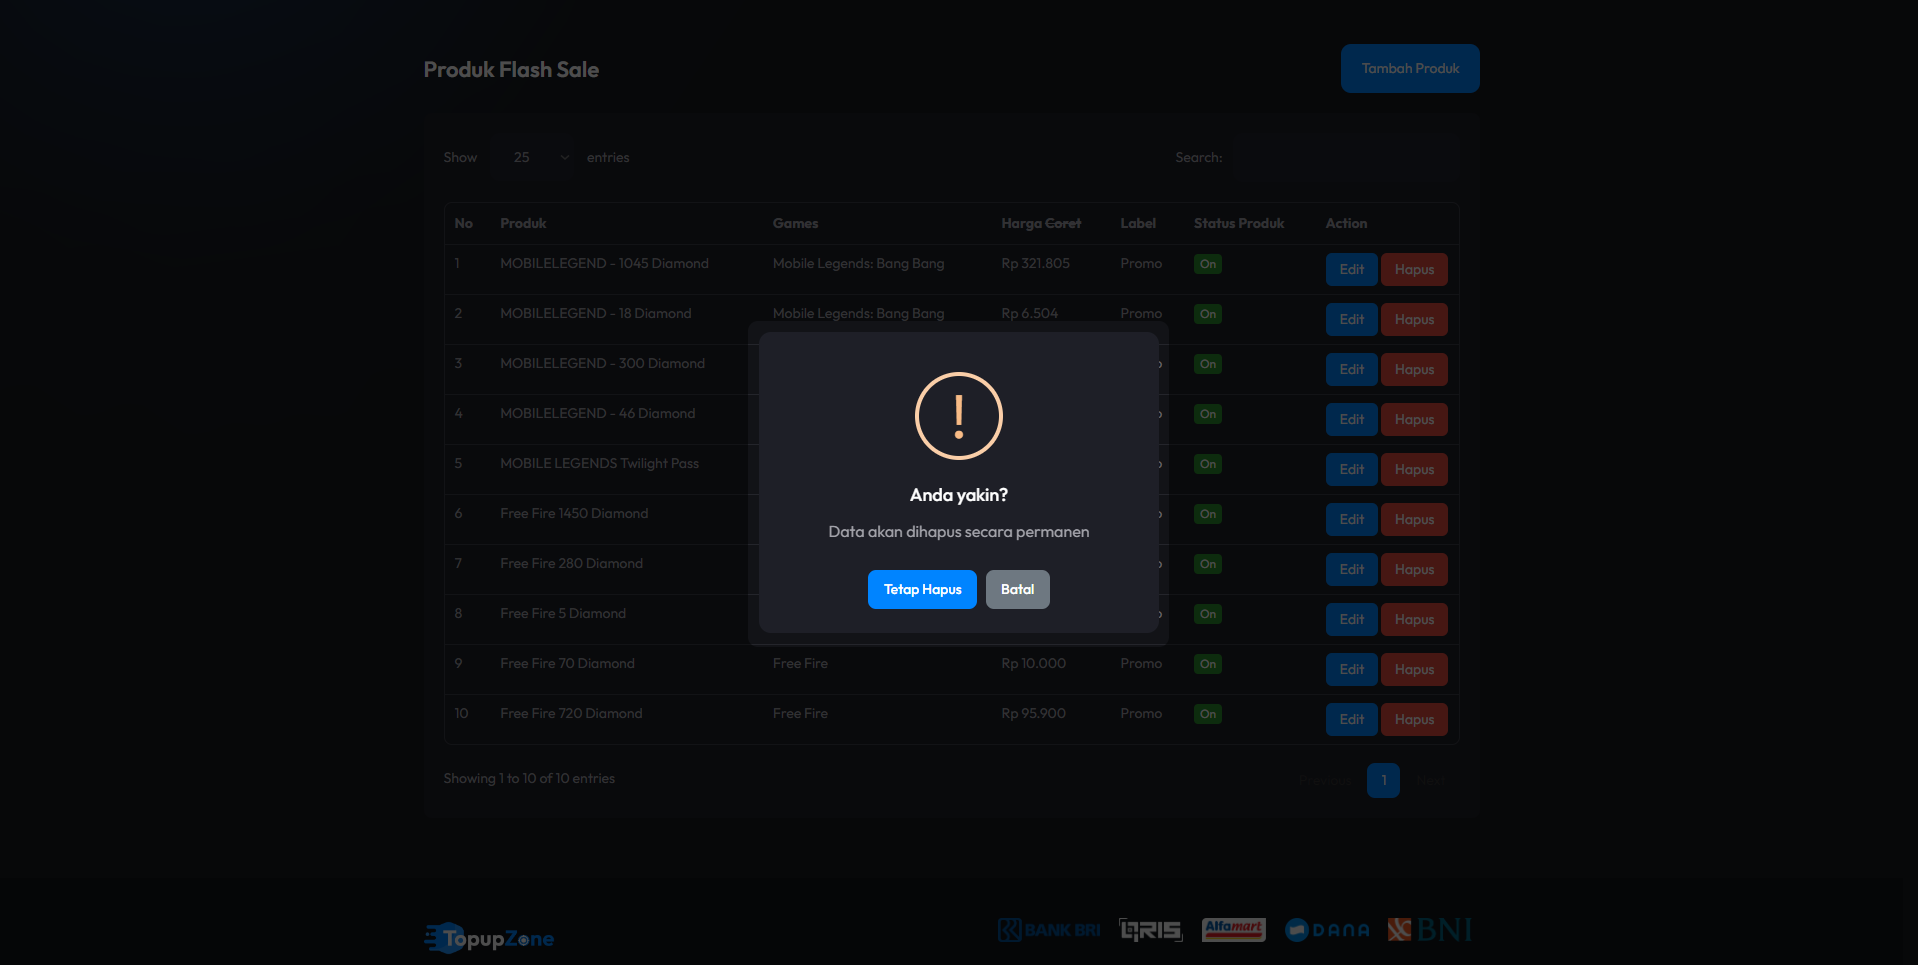Viewport: 1918px width, 965px height.
Task: Click the 'Anda yakin?' dialog title
Action: pyautogui.click(x=958, y=495)
